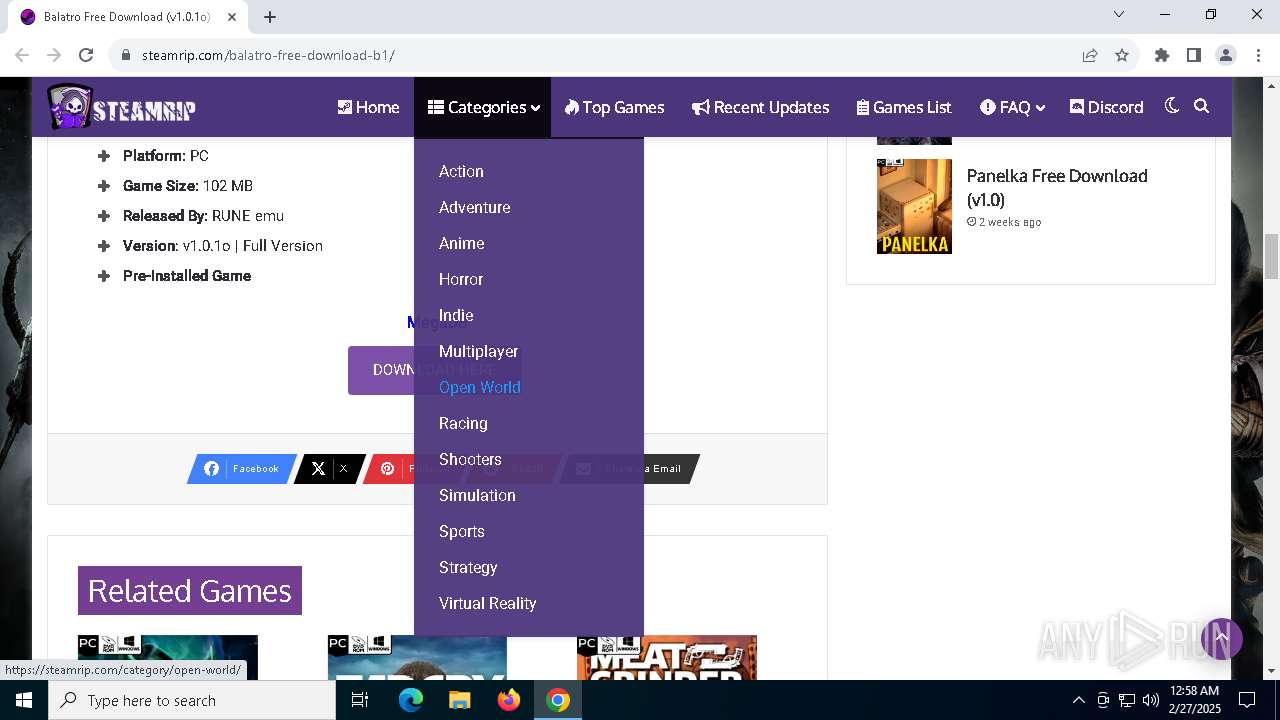This screenshot has width=1280, height=720.
Task: Go to Home page
Action: (x=368, y=107)
